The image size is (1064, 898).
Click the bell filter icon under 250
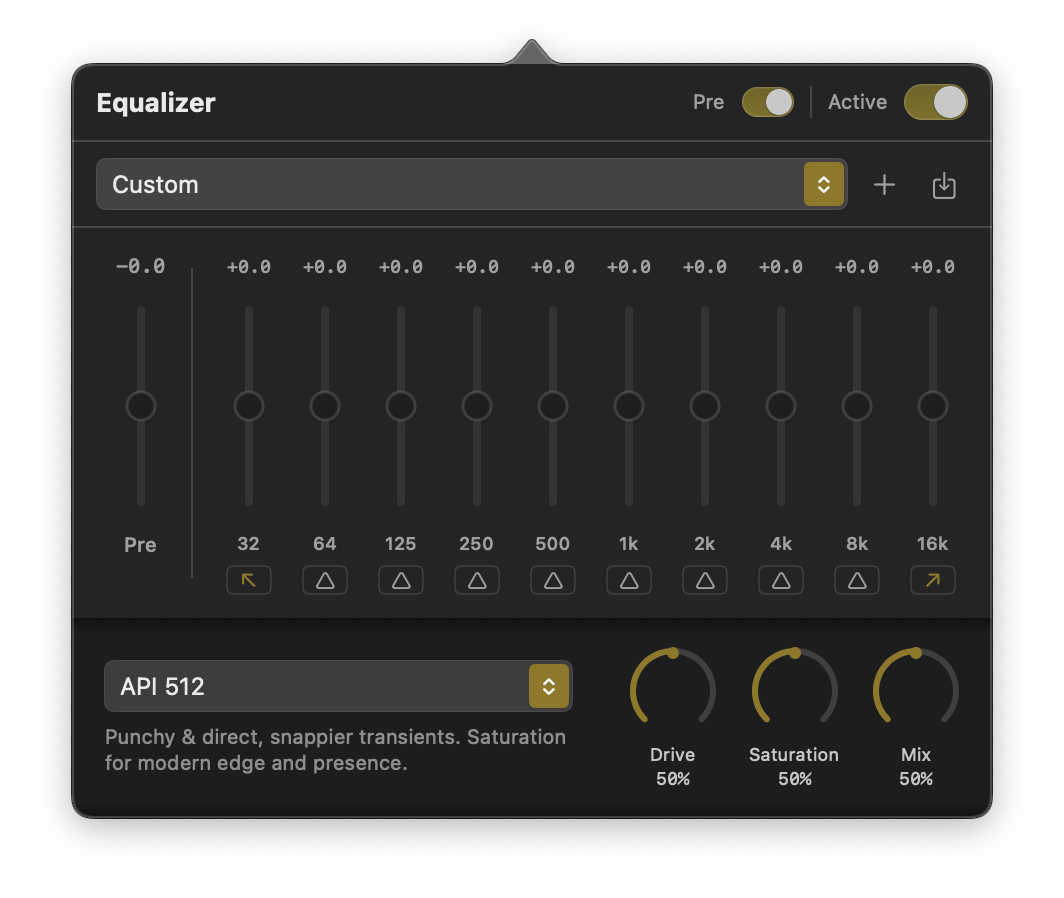tap(477, 580)
